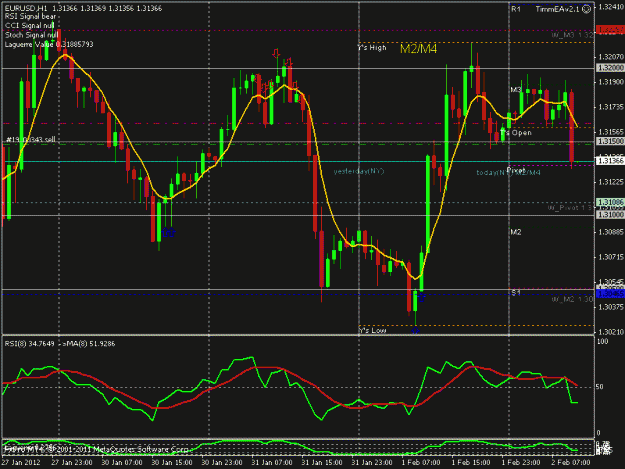Click the 1.30885 price scale value
The width and height of the screenshot is (625, 469).
pyautogui.click(x=611, y=232)
